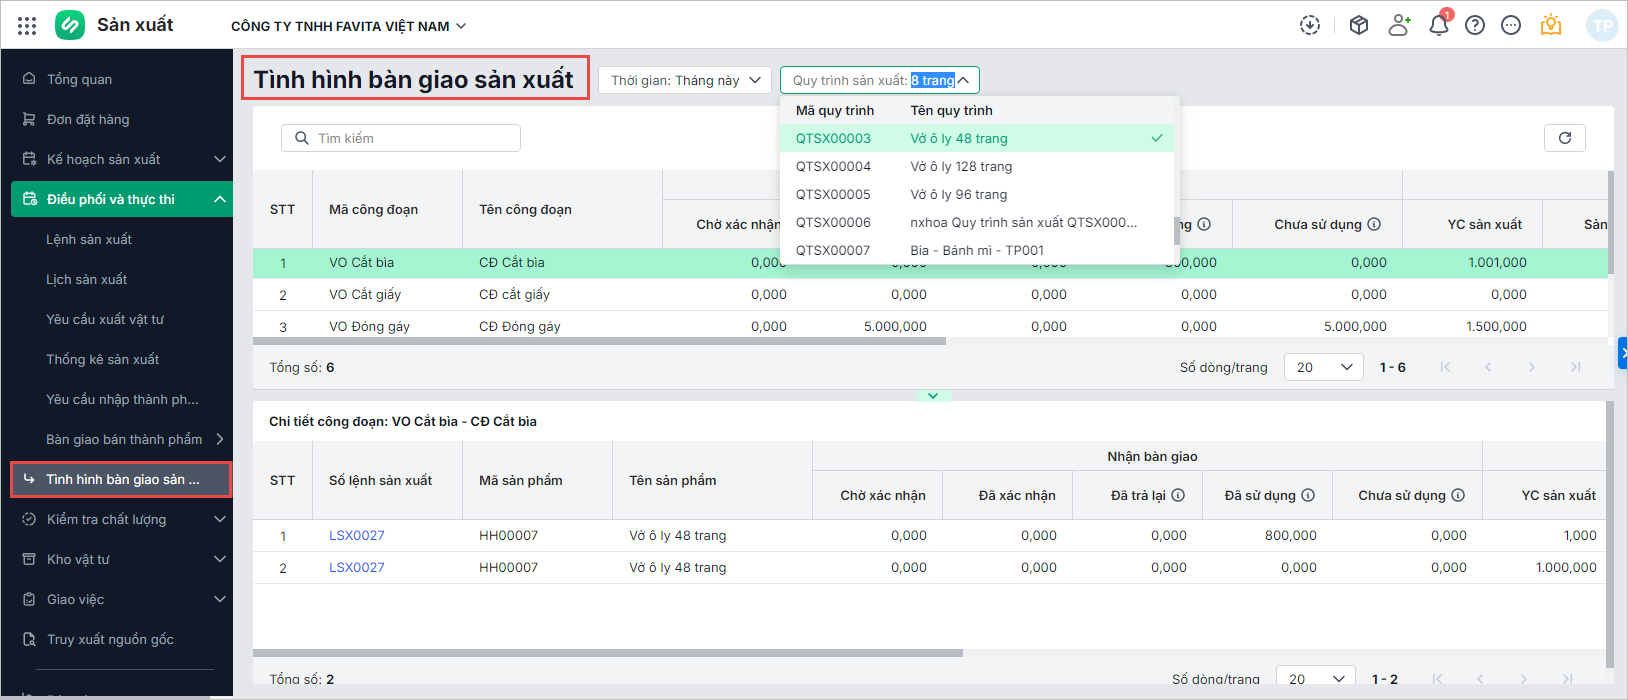Image resolution: width=1628 pixels, height=700 pixels.
Task: Click the info icon beside Đã trả lại
Action: tap(1178, 495)
